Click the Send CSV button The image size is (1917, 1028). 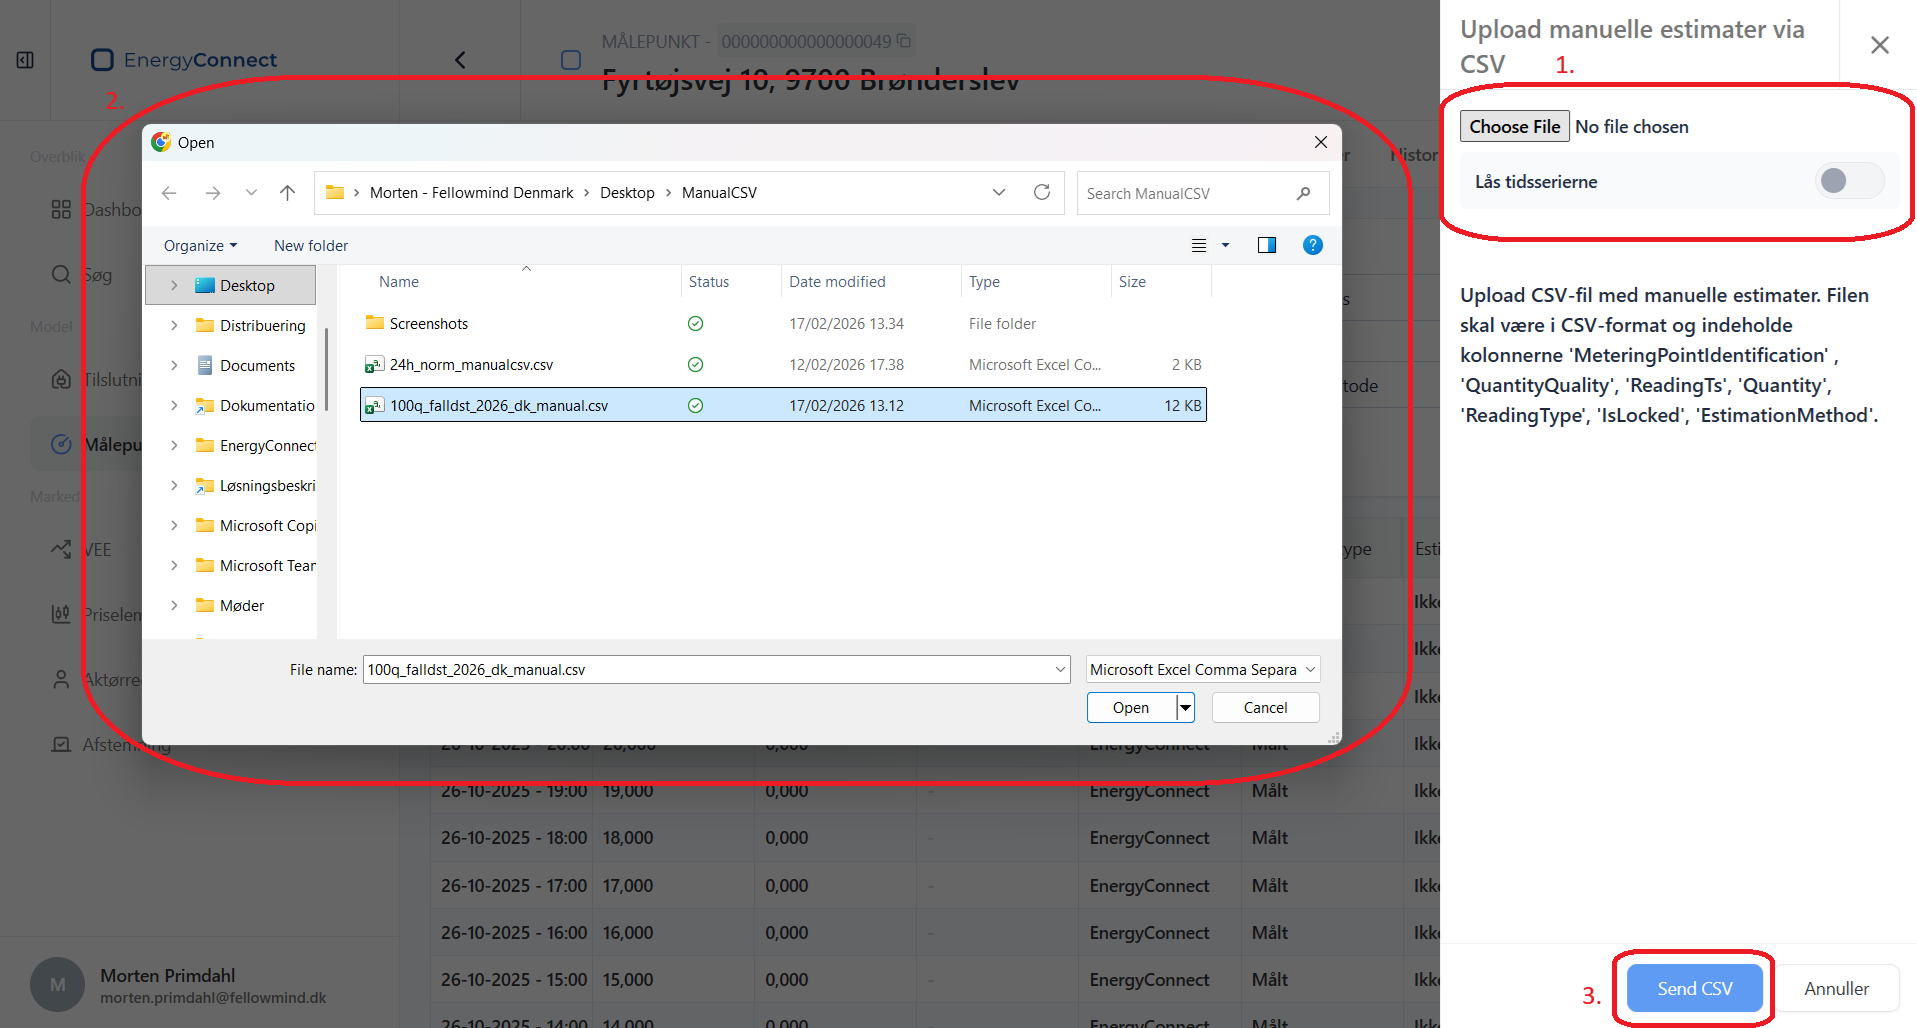click(x=1694, y=988)
